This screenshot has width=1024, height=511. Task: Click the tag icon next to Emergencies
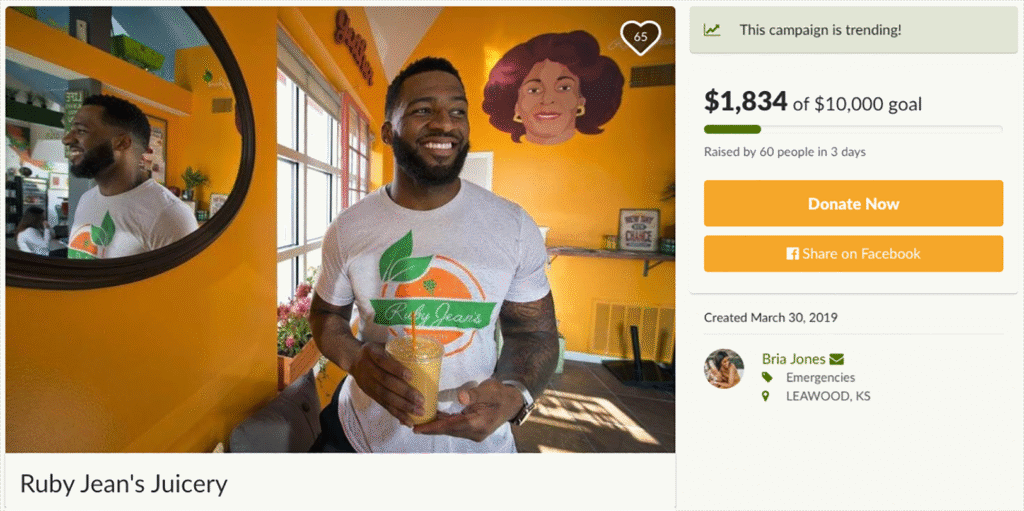click(767, 378)
